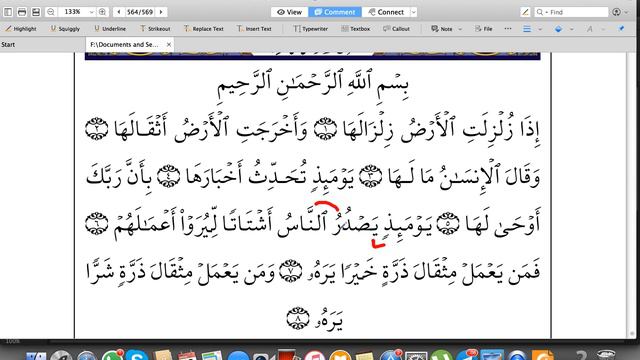Switch to Comment mode

click(x=335, y=12)
